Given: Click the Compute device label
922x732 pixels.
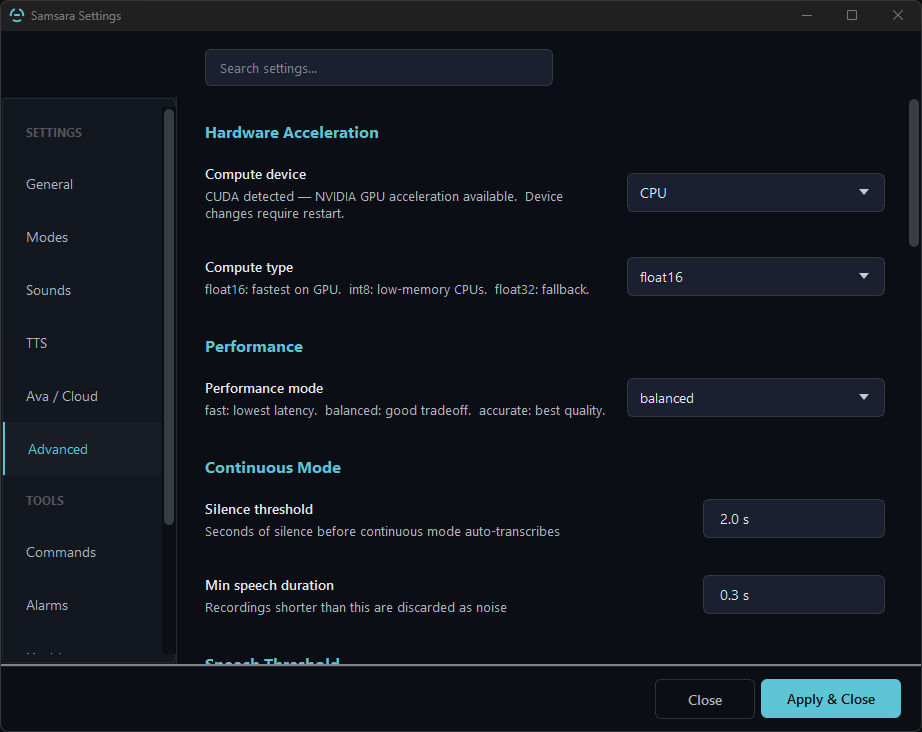Looking at the screenshot, I should [255, 175].
